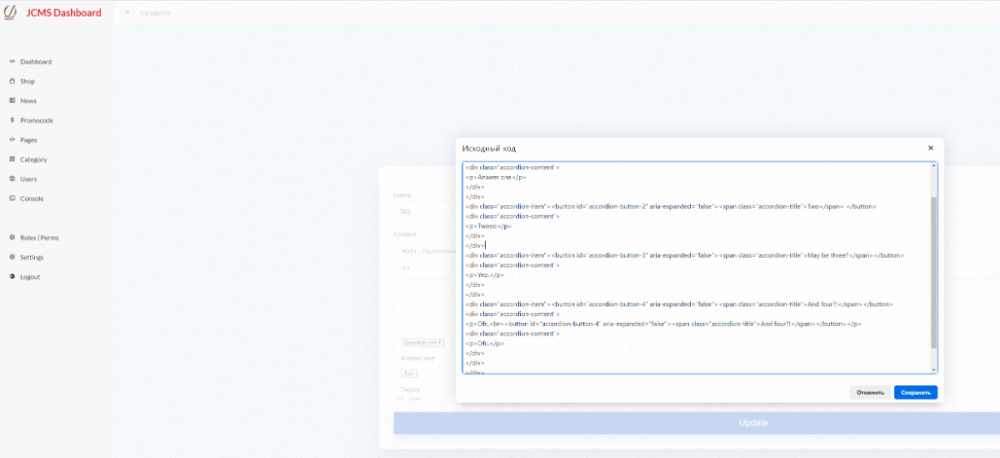This screenshot has height=458, width=1000.
Task: Open the Users section
Action: (x=28, y=179)
